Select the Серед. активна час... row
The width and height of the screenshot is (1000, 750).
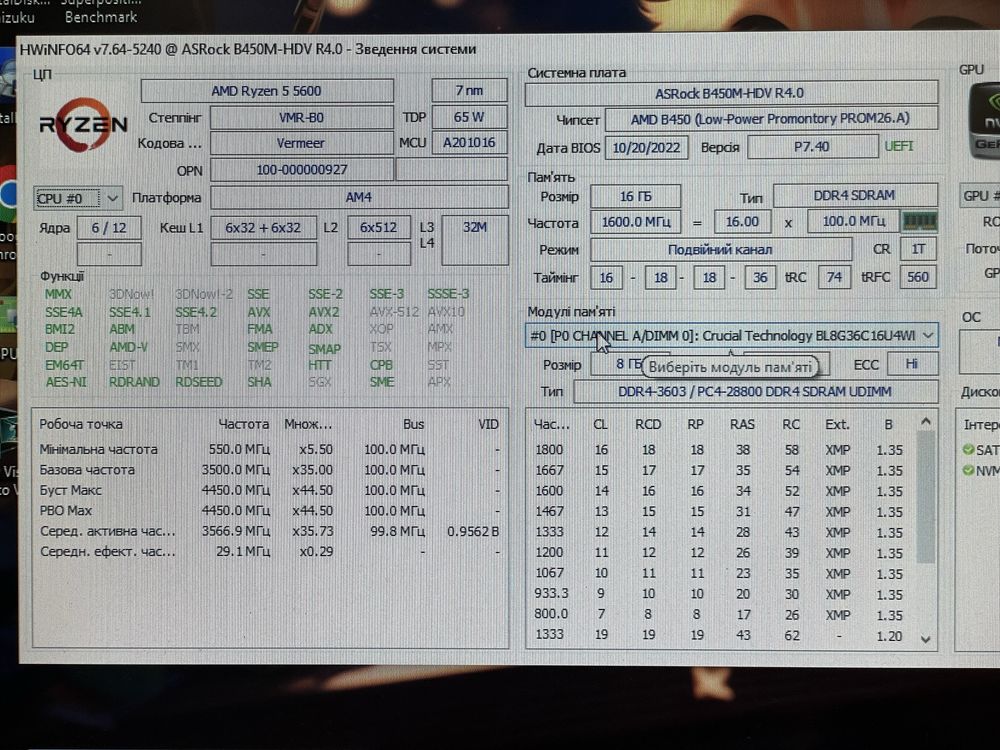269,531
